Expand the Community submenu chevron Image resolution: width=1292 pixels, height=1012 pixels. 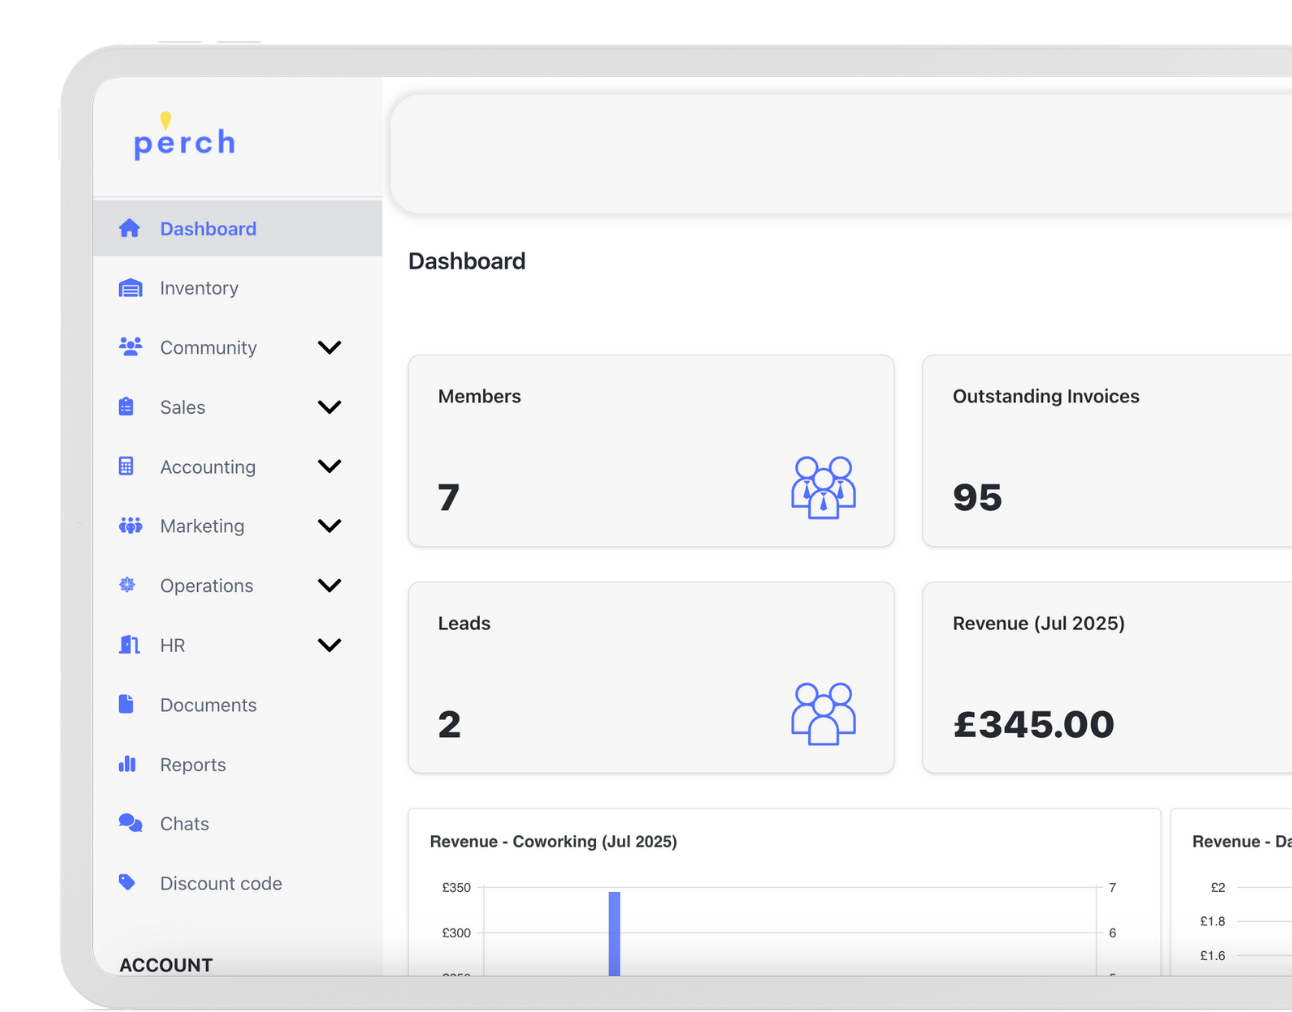point(329,347)
